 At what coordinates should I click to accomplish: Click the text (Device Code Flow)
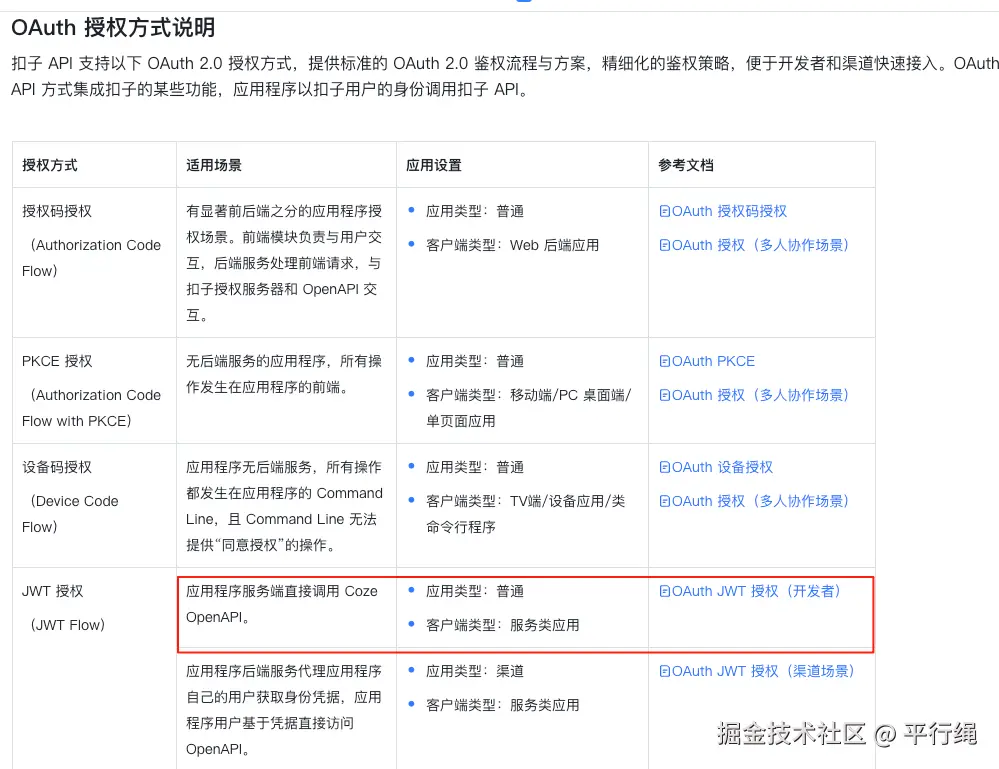coord(70,514)
